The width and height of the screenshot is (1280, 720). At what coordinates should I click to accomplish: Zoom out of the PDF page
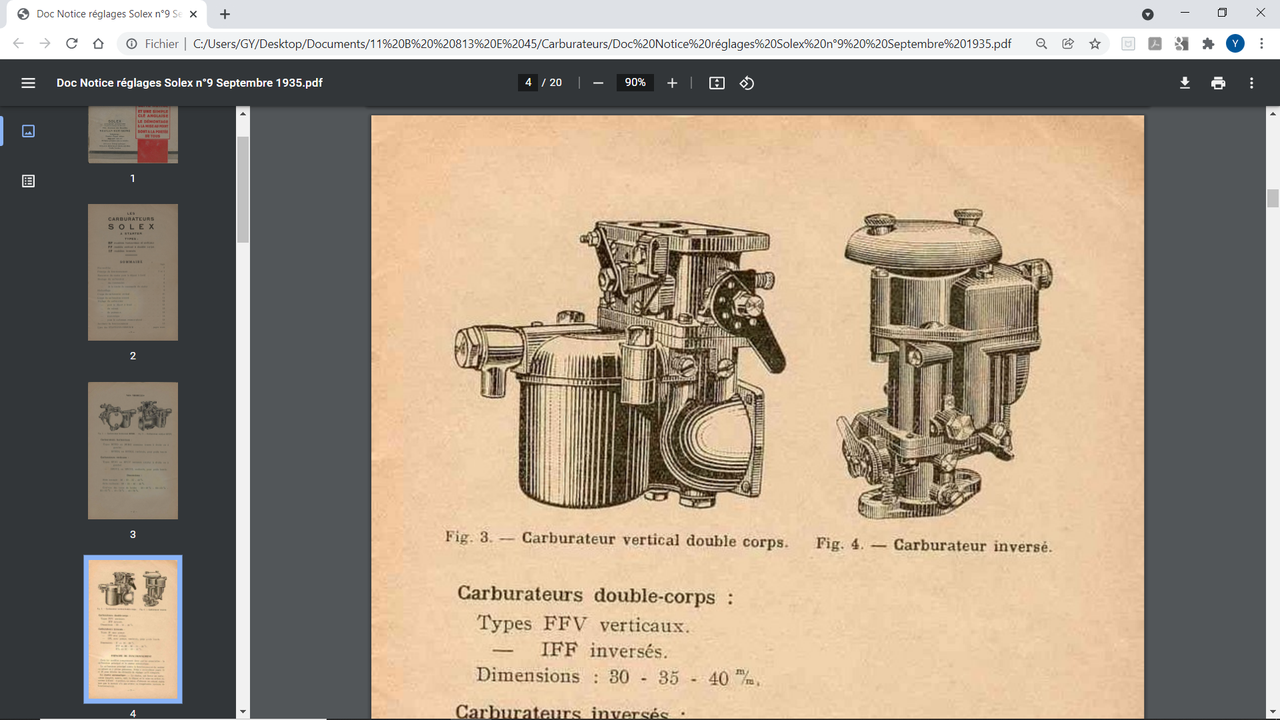598,83
